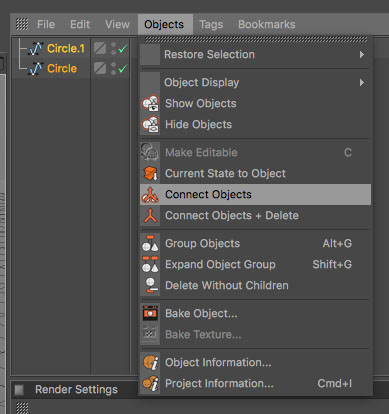Open the Bookmarks menu

point(267,24)
